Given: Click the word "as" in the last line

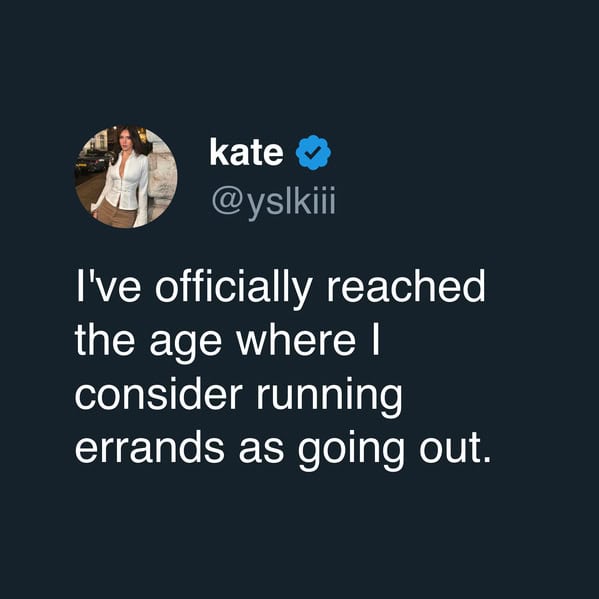Looking at the screenshot, I should click(x=261, y=450).
